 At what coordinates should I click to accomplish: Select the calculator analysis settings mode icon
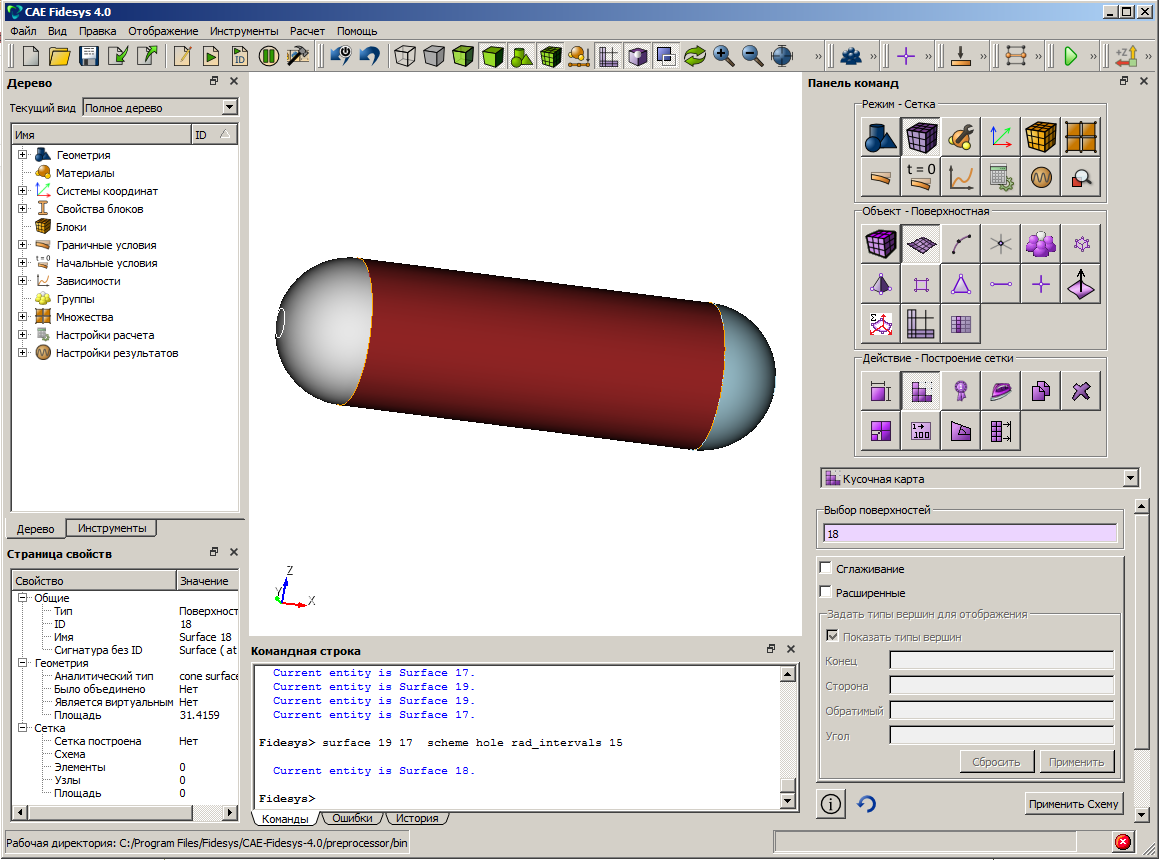pos(1001,177)
